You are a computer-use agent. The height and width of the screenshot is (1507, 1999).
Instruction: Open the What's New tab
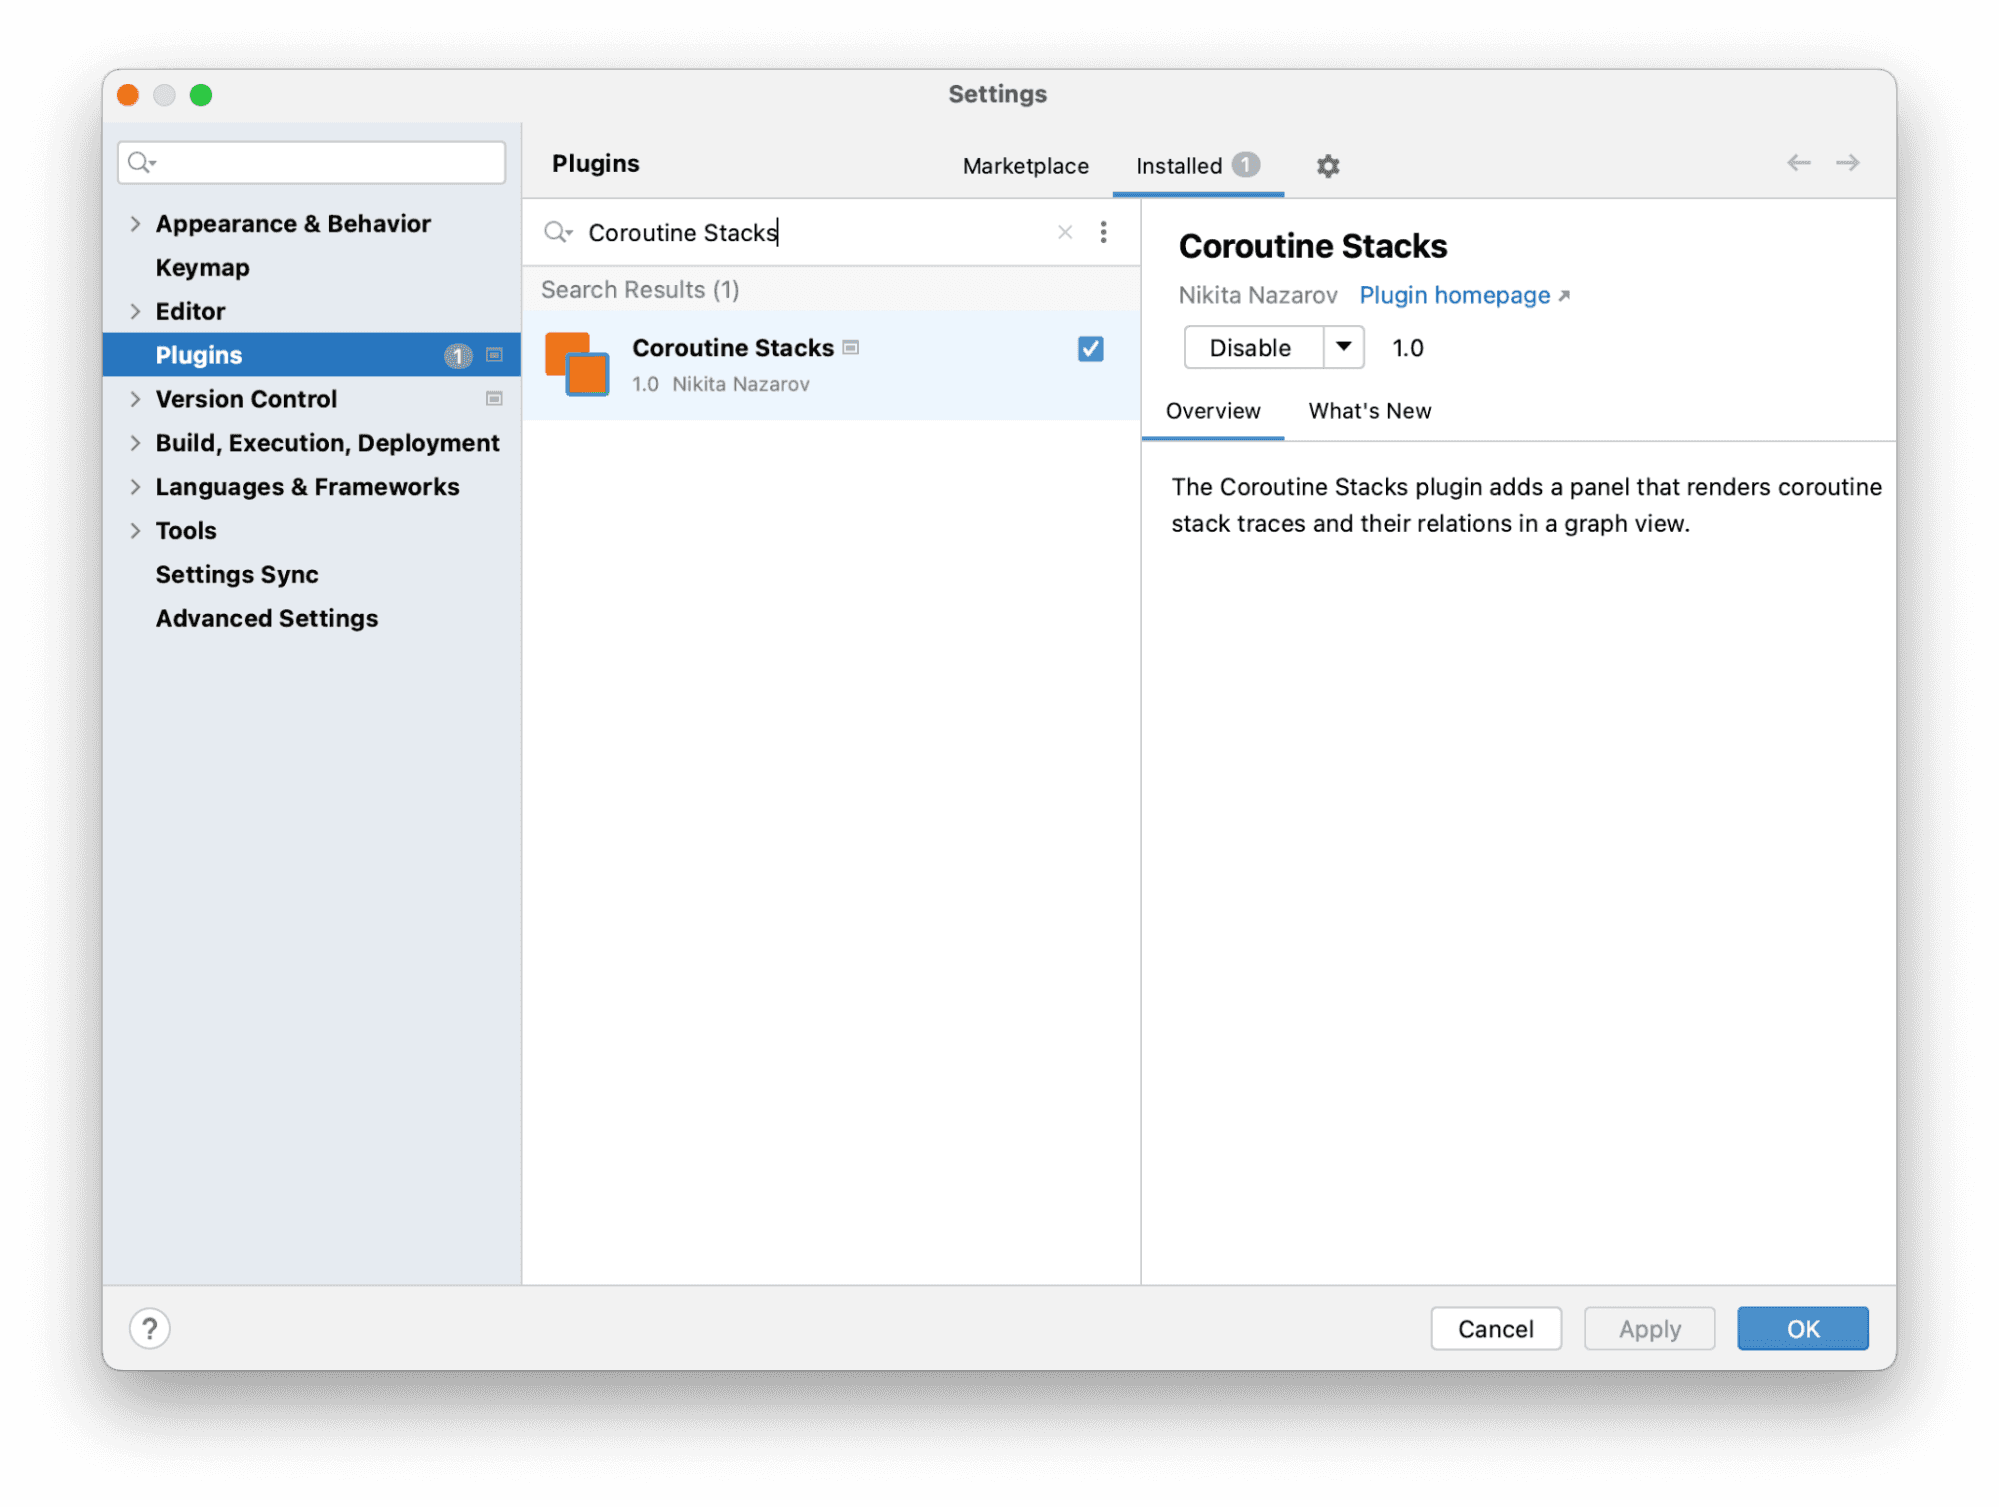(1369, 411)
